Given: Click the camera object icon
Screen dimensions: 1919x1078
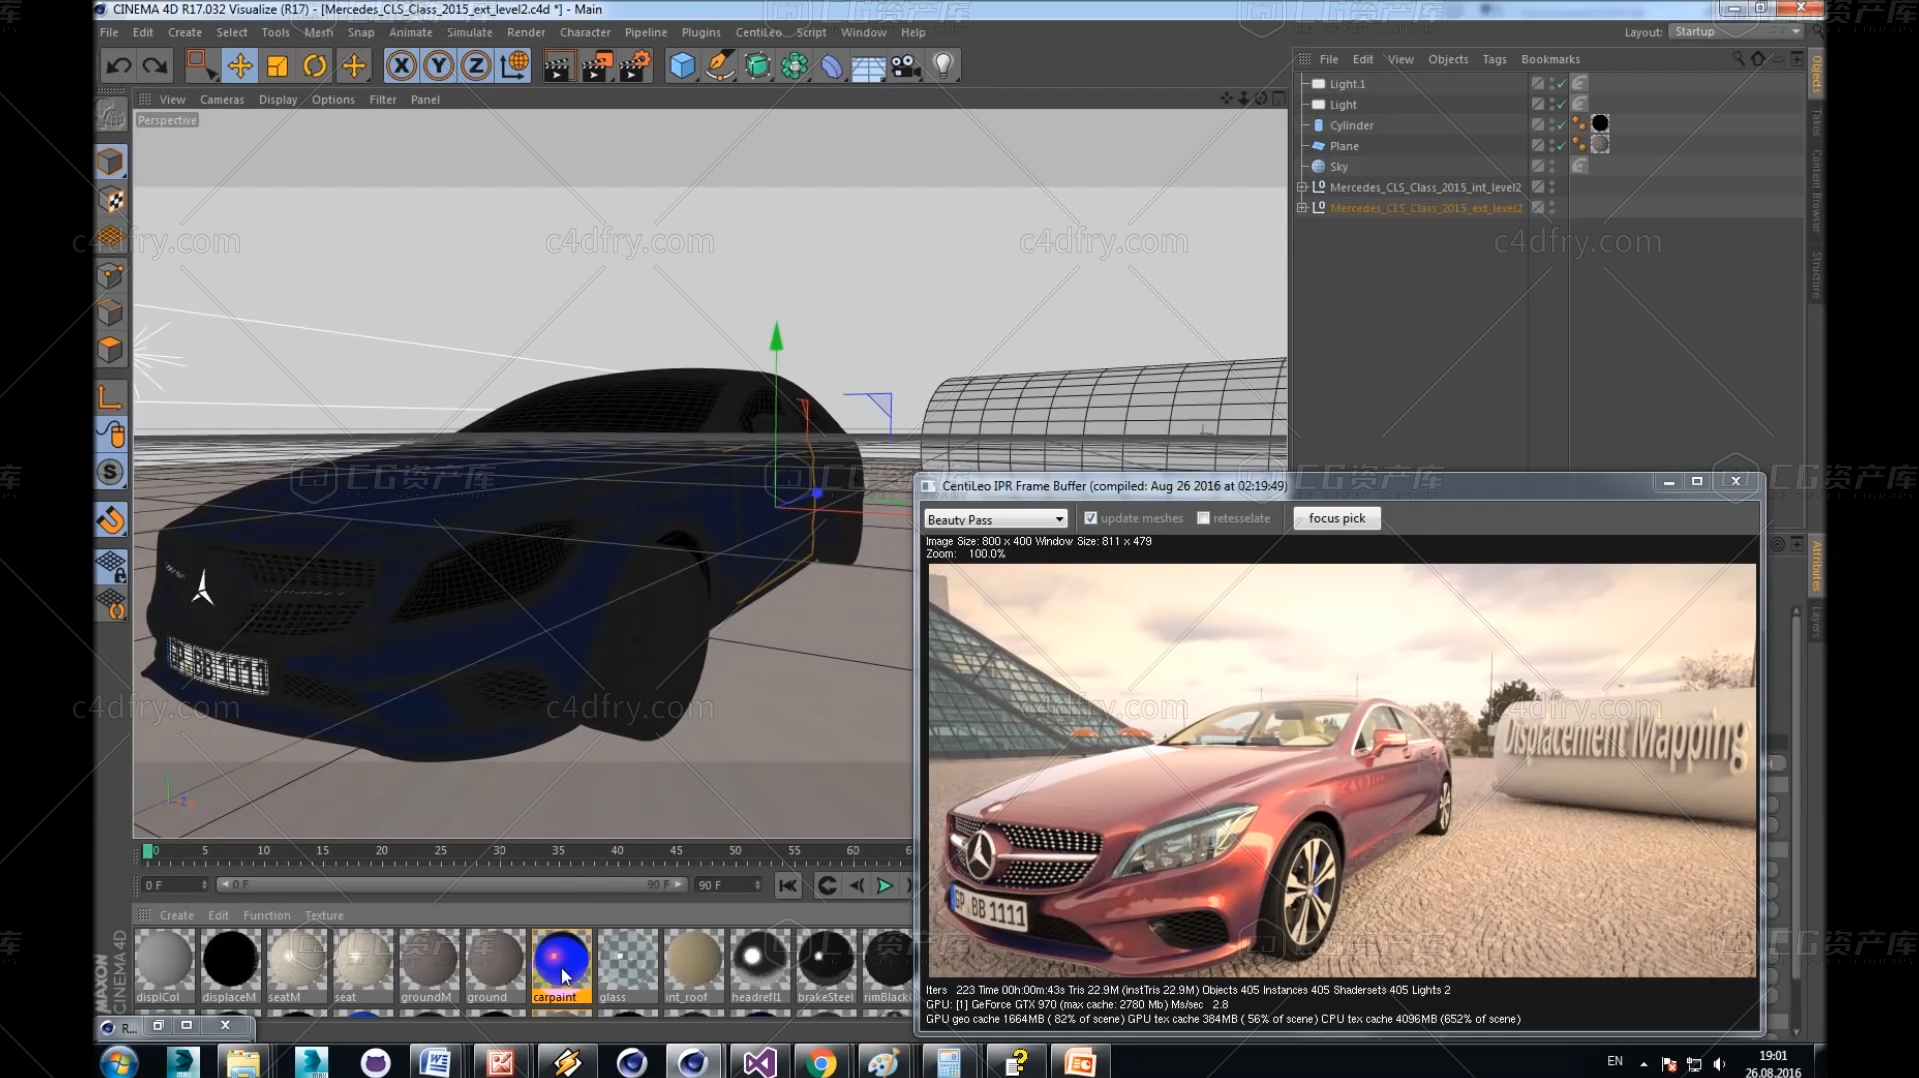Looking at the screenshot, I should click(x=906, y=66).
